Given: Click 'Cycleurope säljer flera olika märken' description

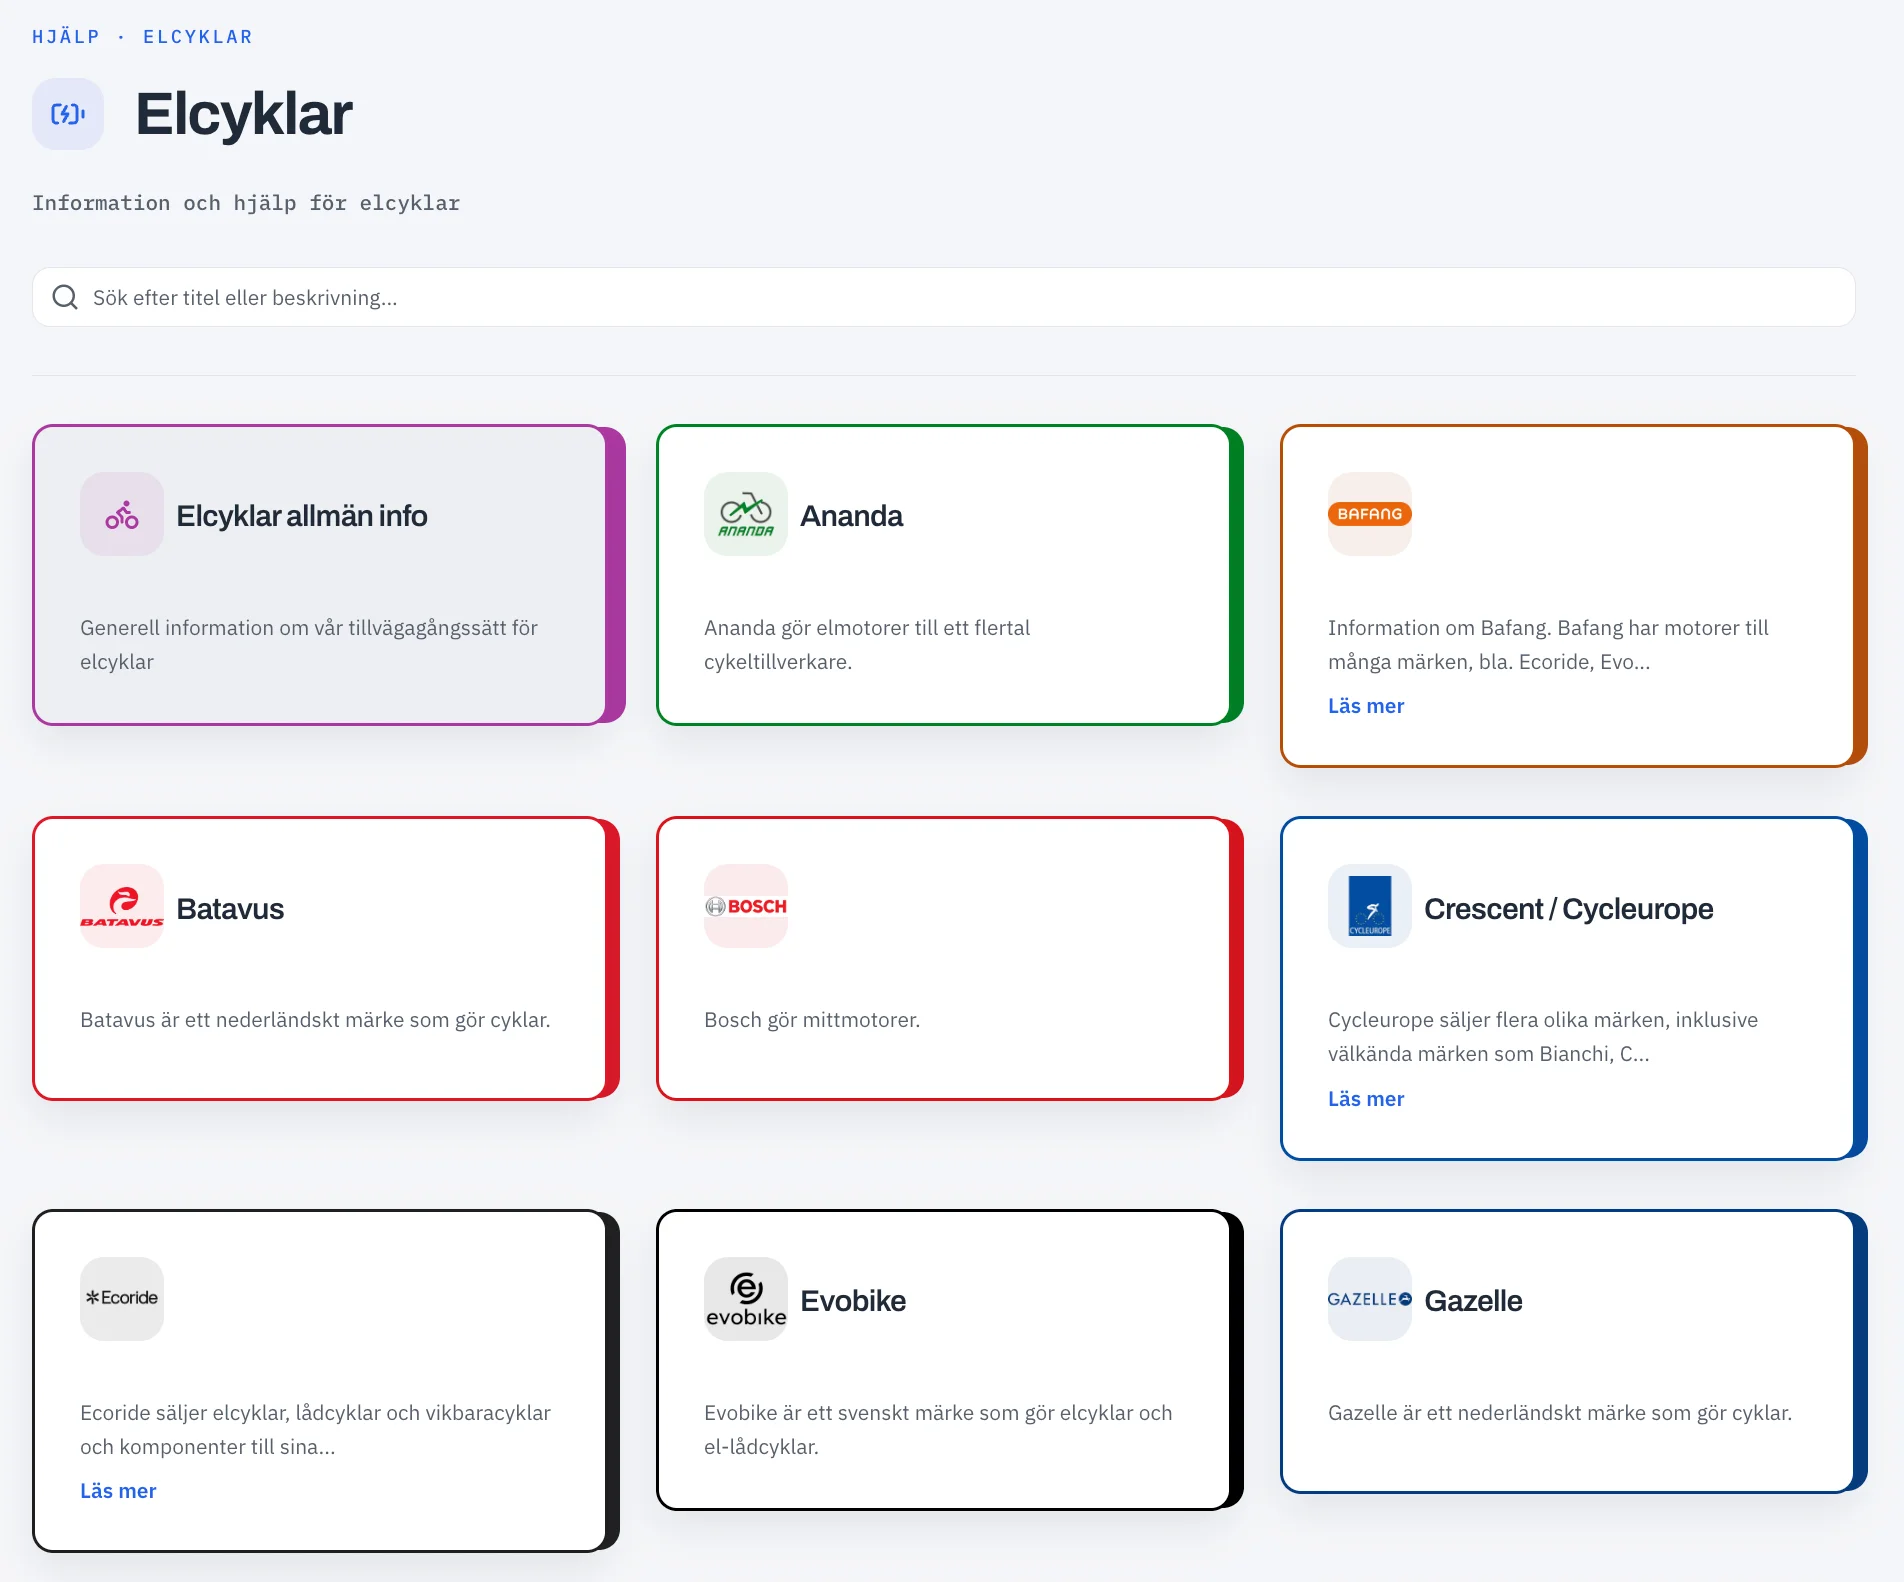Looking at the screenshot, I should (1543, 1037).
